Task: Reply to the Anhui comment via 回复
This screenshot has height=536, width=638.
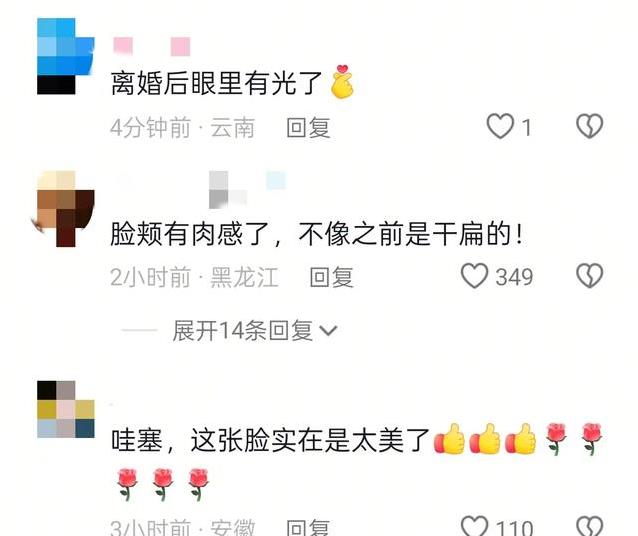Action: pyautogui.click(x=308, y=527)
